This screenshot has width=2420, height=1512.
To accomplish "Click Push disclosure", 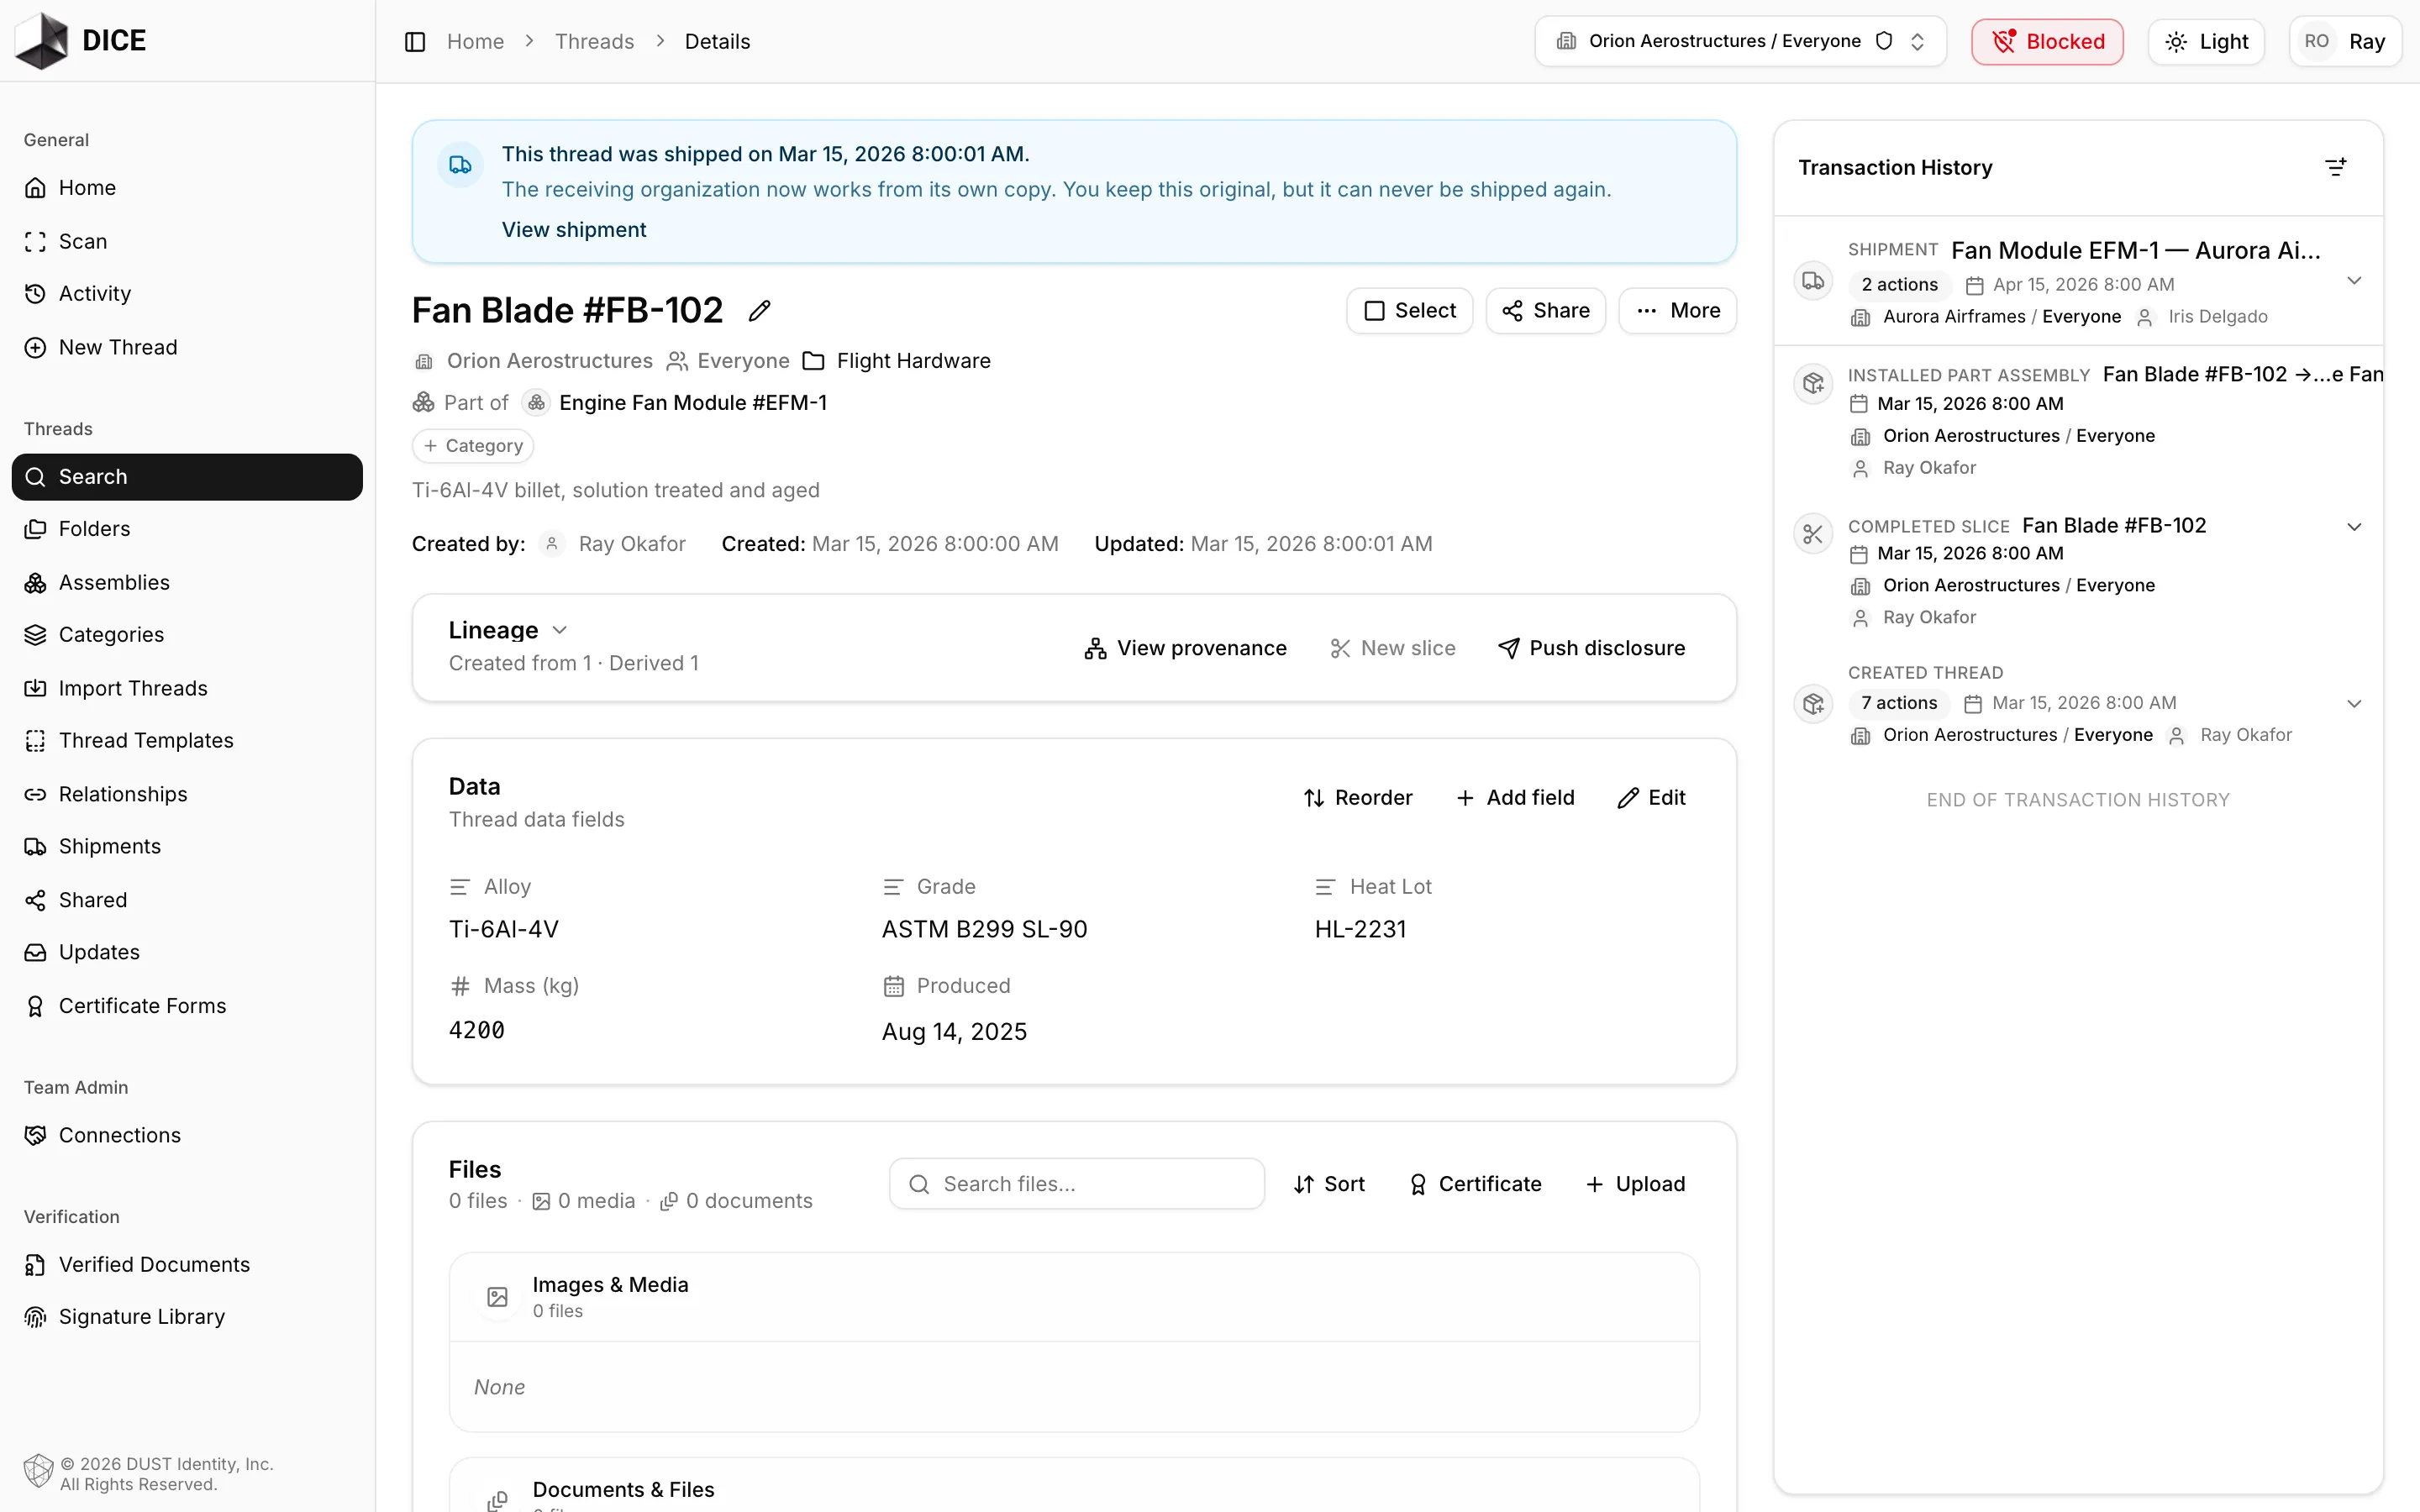I will pyautogui.click(x=1591, y=648).
